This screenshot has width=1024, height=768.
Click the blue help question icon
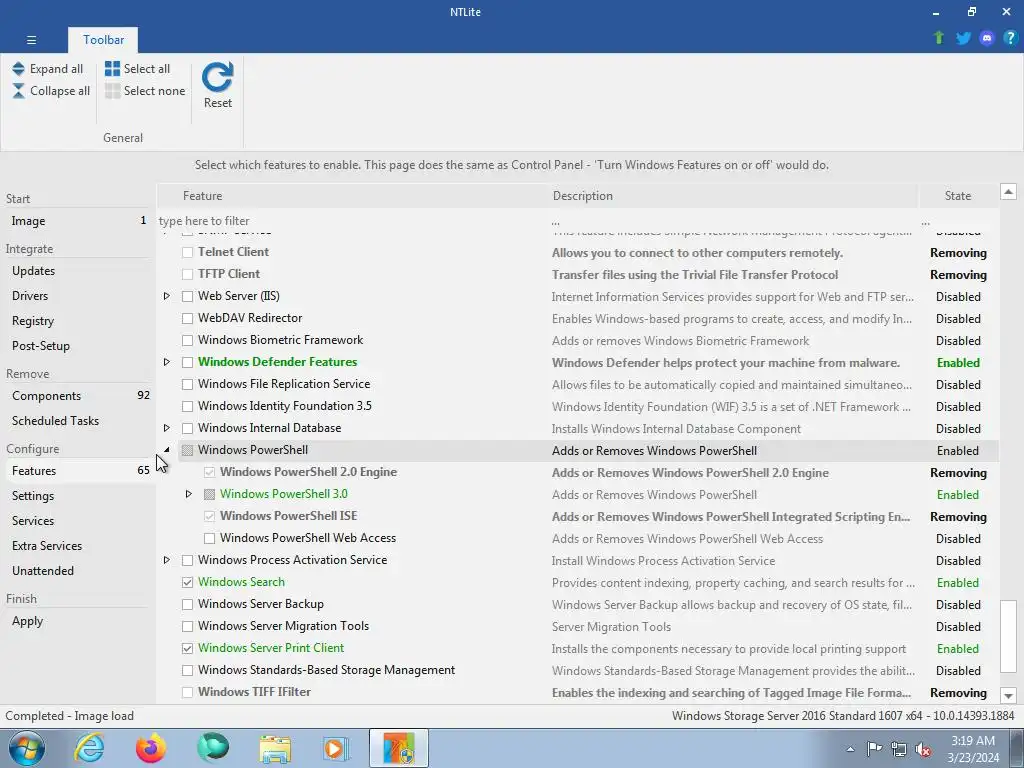(x=1010, y=38)
